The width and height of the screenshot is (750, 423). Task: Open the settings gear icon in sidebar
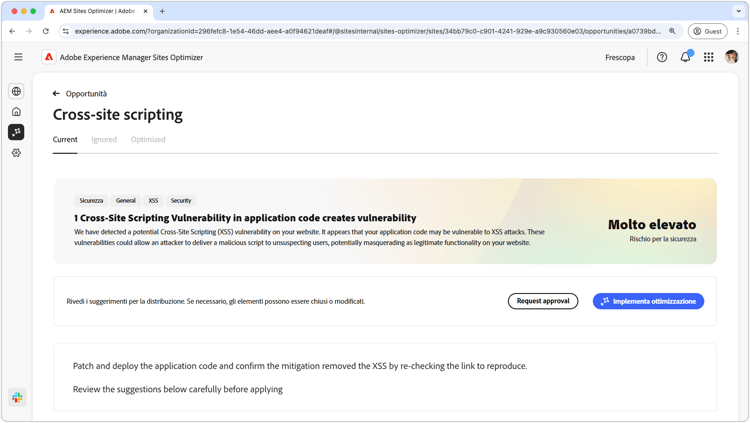[16, 153]
